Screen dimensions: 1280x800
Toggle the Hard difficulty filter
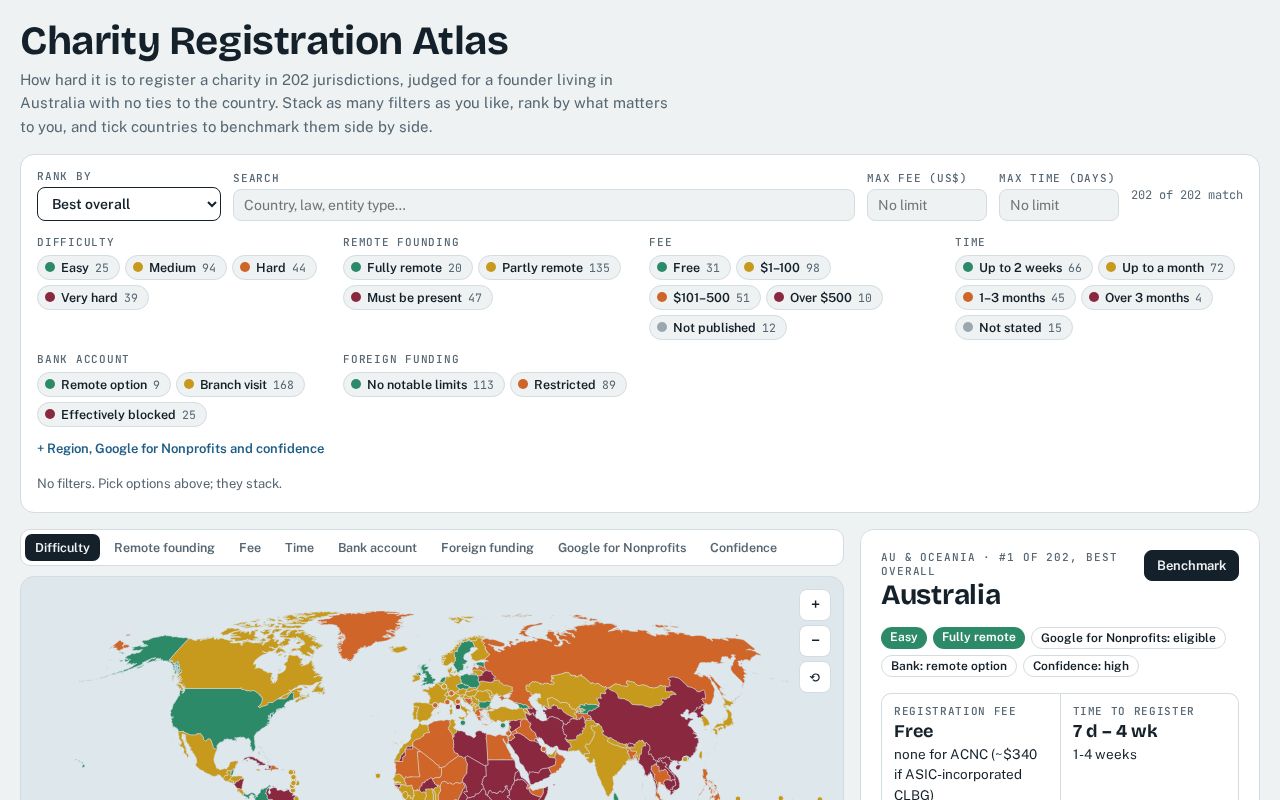[x=274, y=268]
